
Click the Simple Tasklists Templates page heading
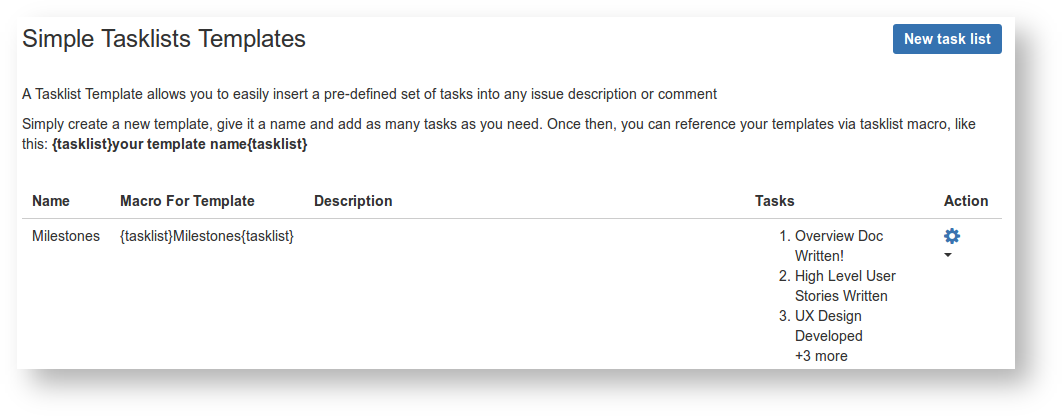pyautogui.click(x=164, y=39)
